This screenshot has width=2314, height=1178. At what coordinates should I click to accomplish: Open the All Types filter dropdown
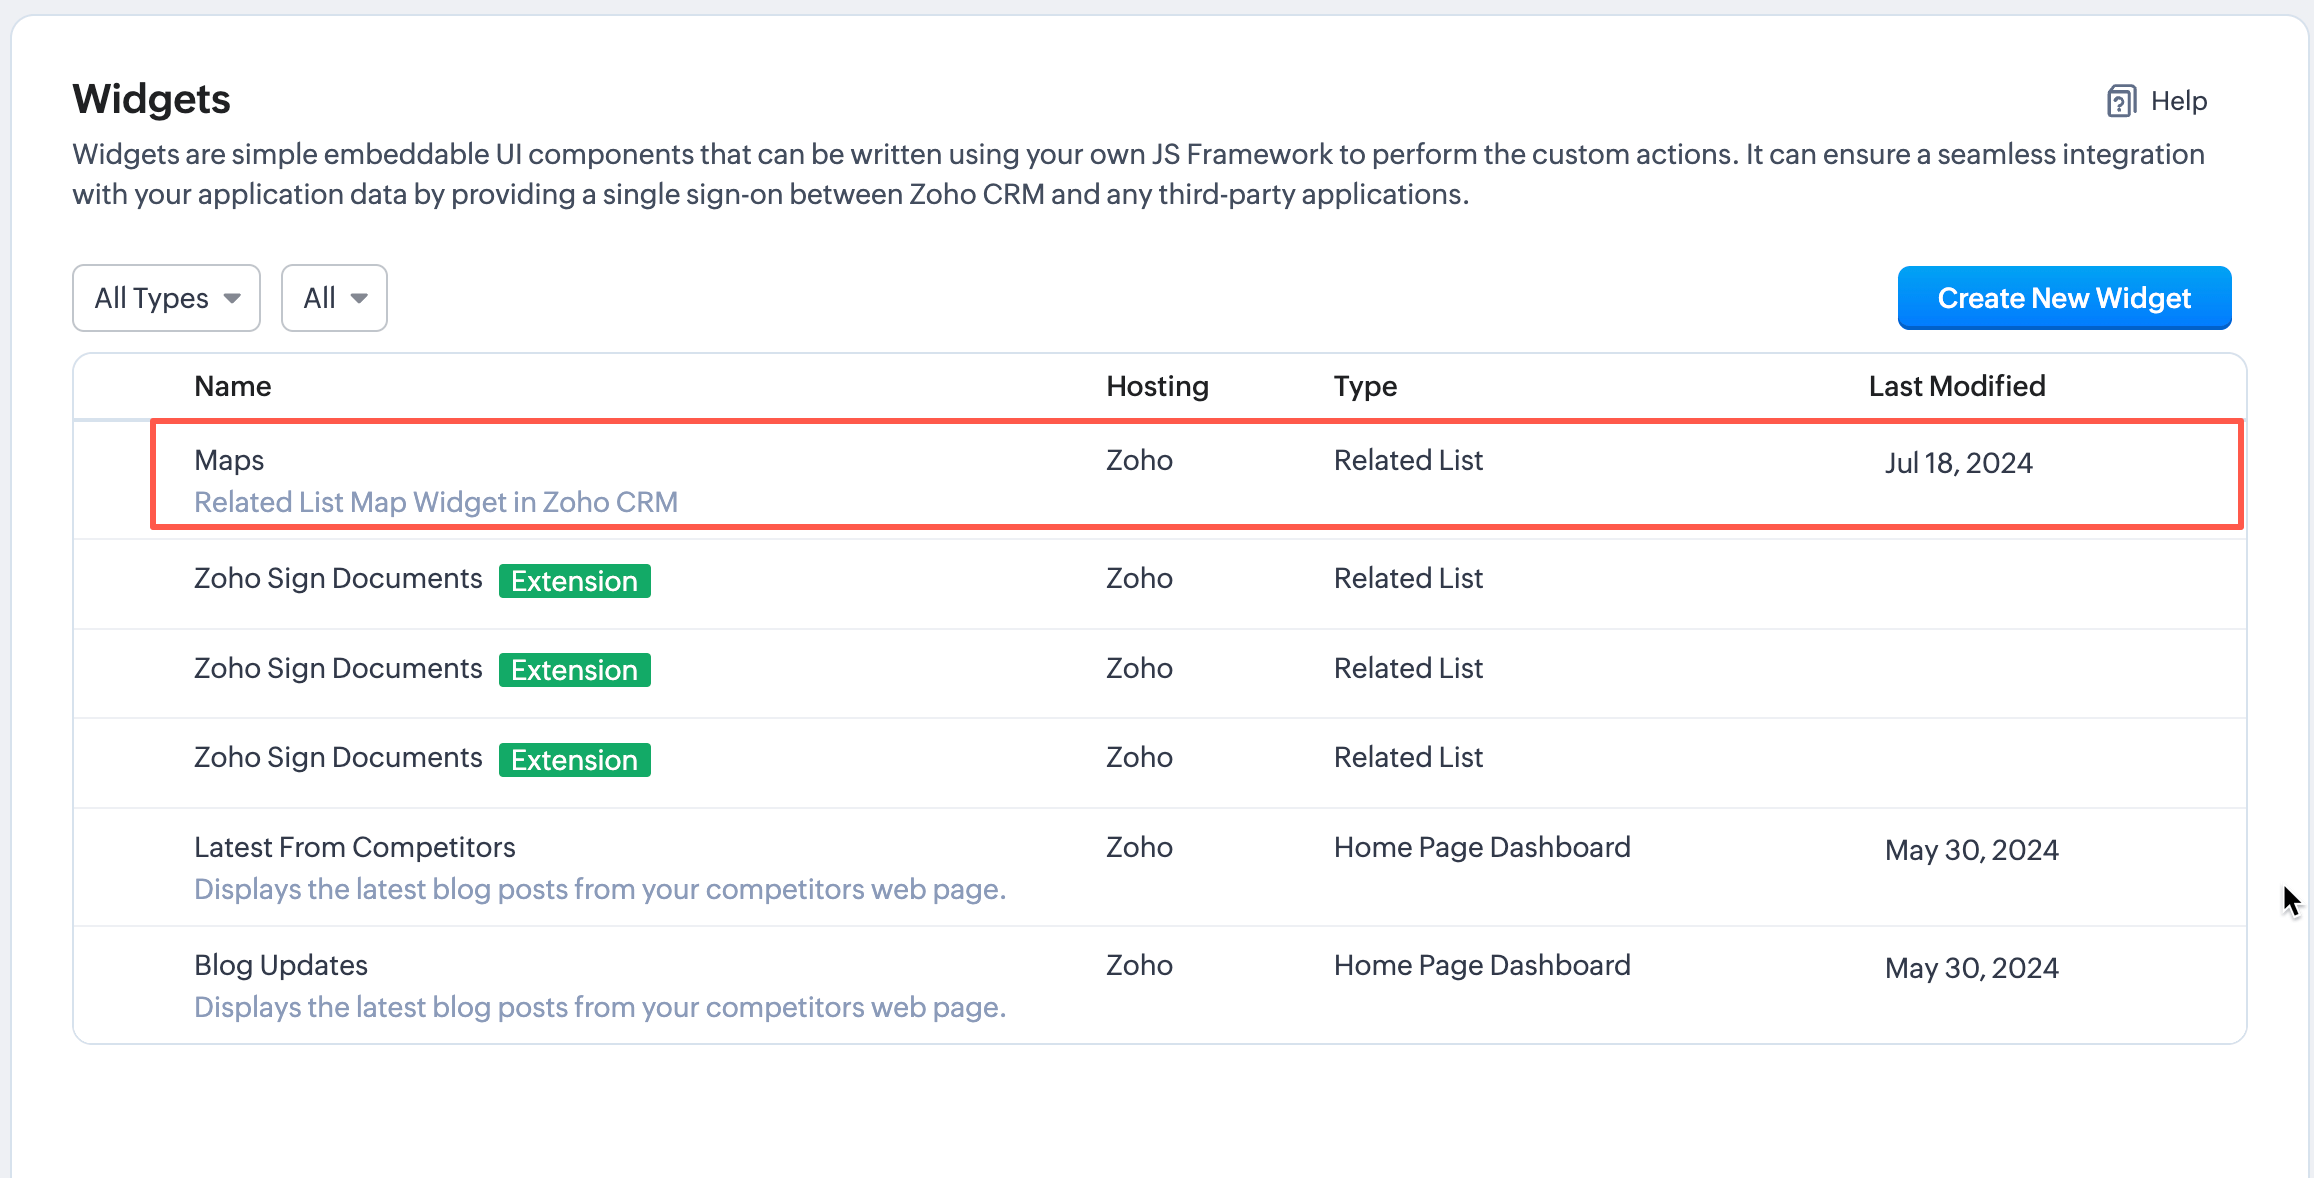click(x=166, y=298)
